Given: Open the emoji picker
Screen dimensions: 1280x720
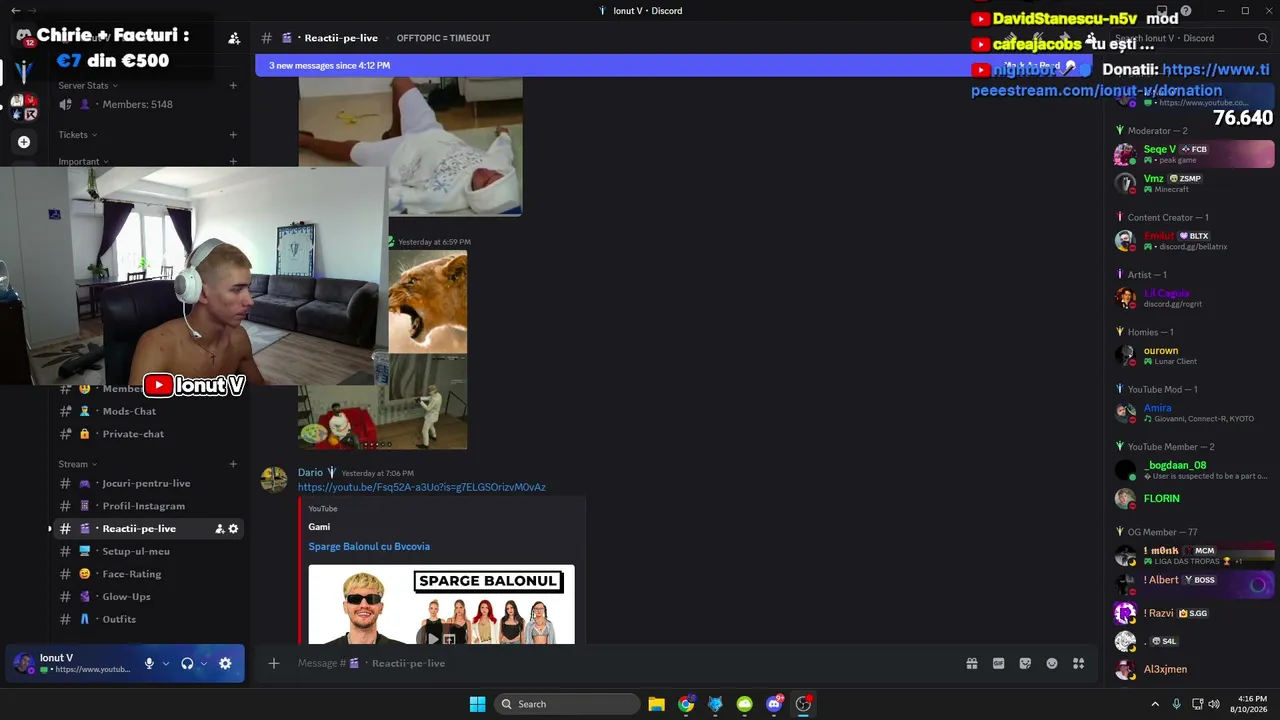Looking at the screenshot, I should coord(1052,663).
